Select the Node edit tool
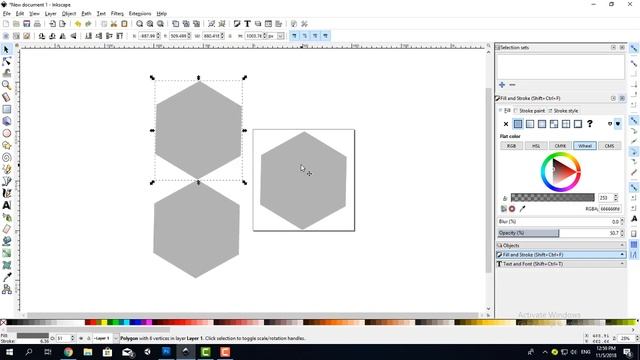640x360 pixels. coord(6,62)
